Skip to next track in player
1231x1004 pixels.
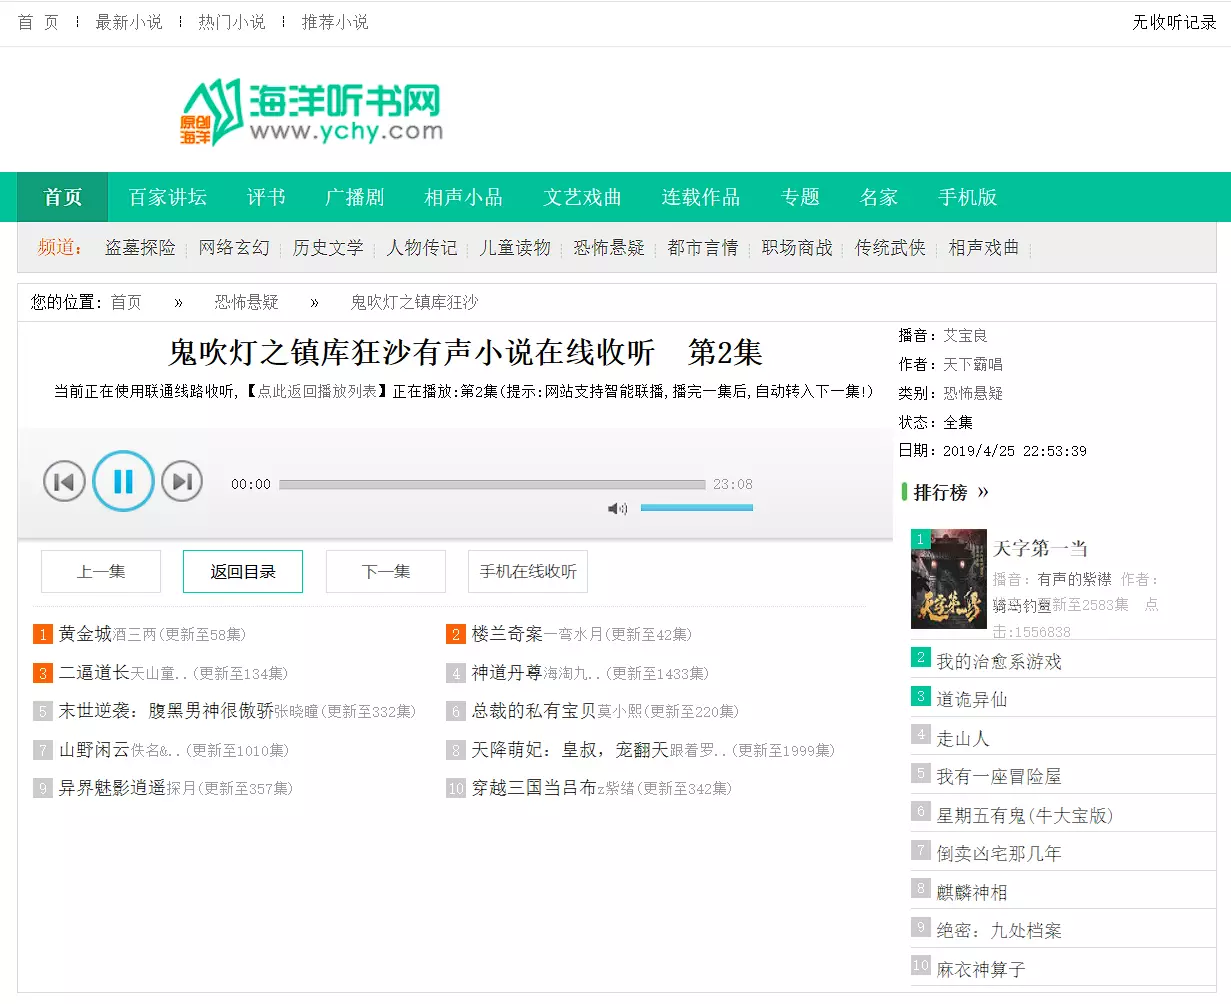pyautogui.click(x=182, y=482)
